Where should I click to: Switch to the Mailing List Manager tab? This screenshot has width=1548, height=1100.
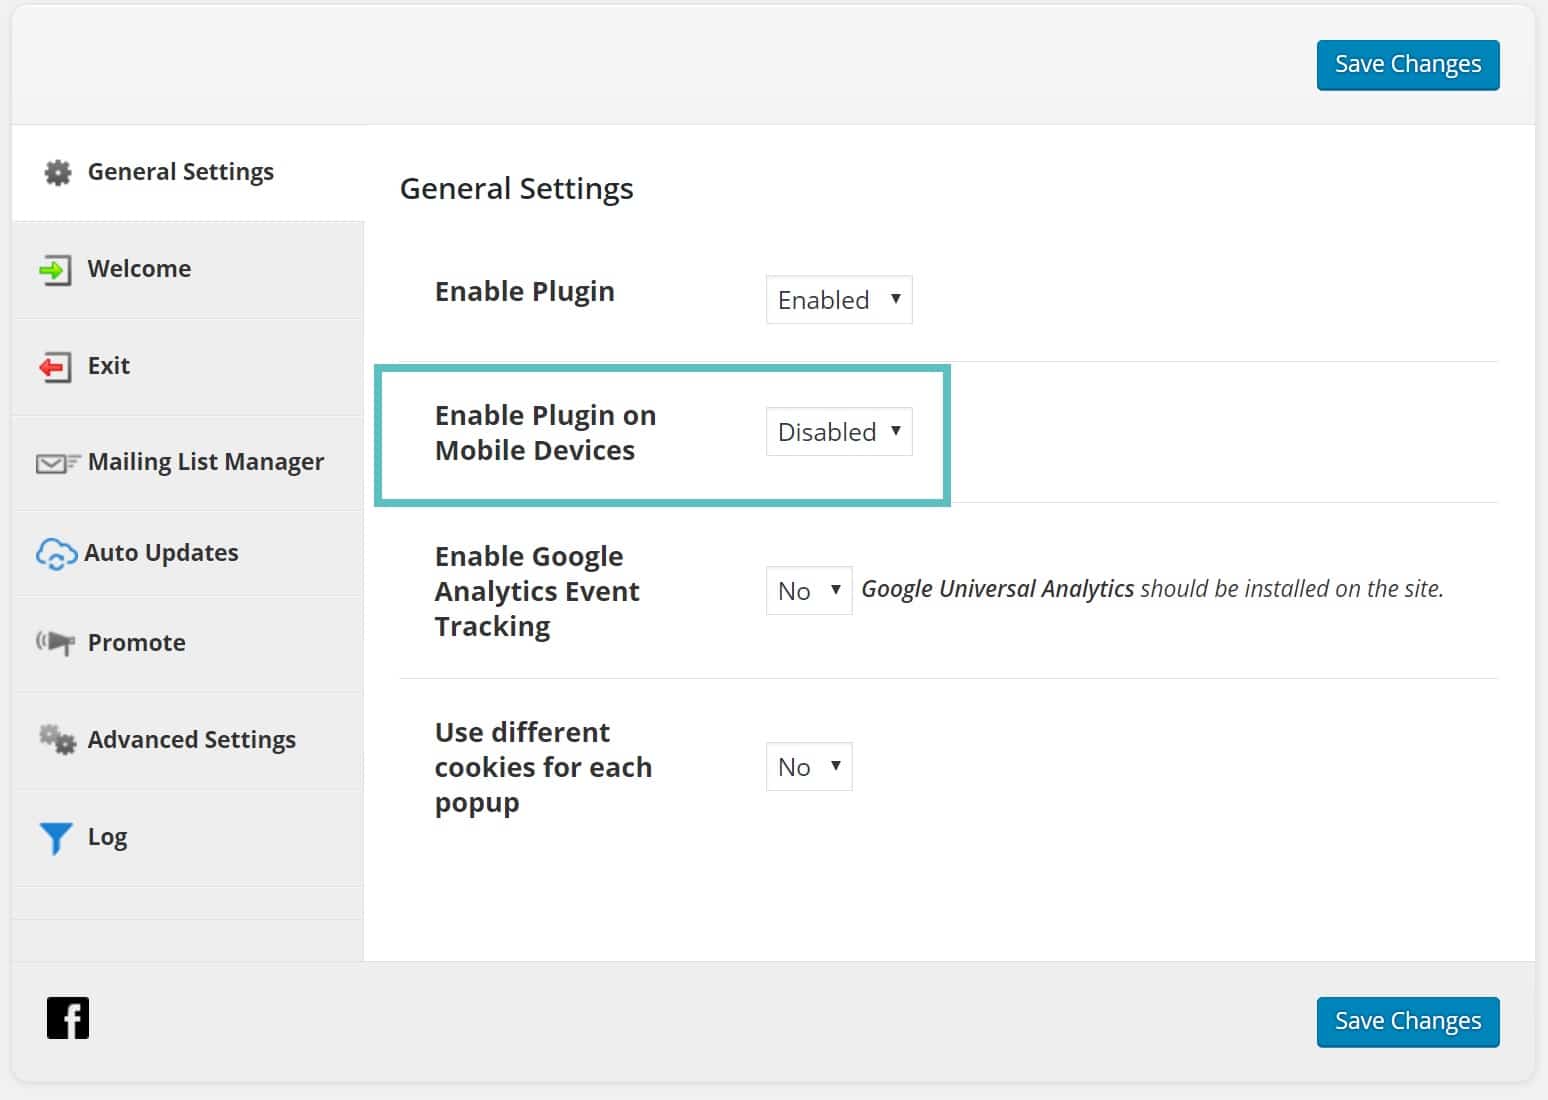click(205, 462)
